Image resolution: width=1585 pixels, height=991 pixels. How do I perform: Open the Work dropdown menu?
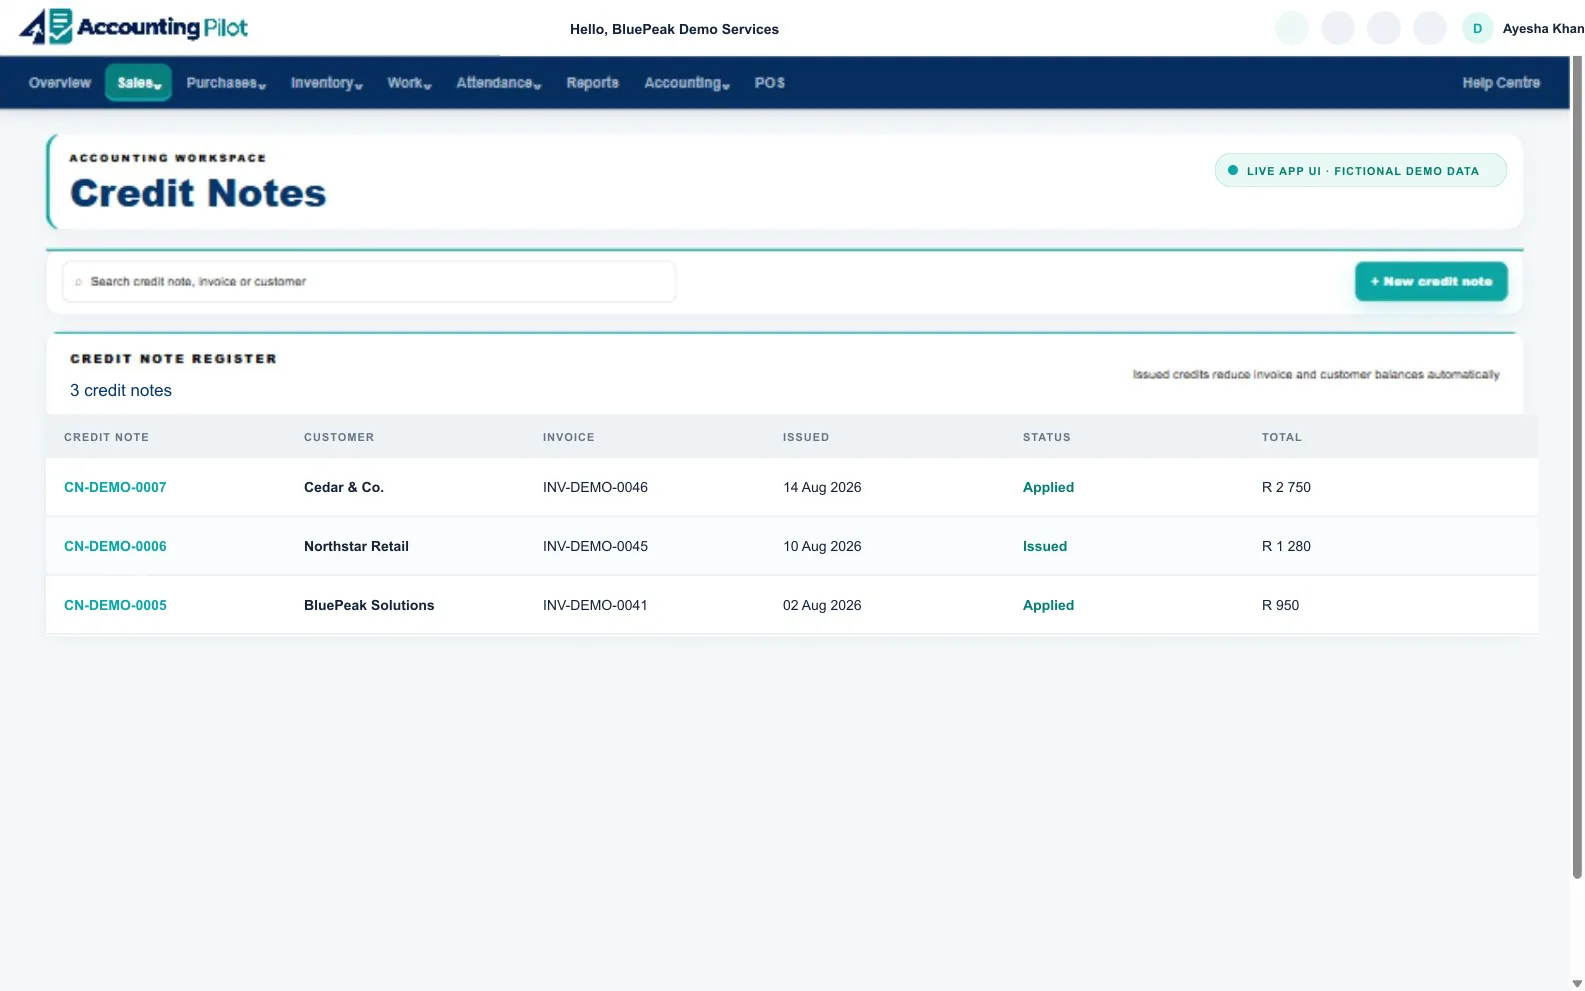(x=409, y=83)
